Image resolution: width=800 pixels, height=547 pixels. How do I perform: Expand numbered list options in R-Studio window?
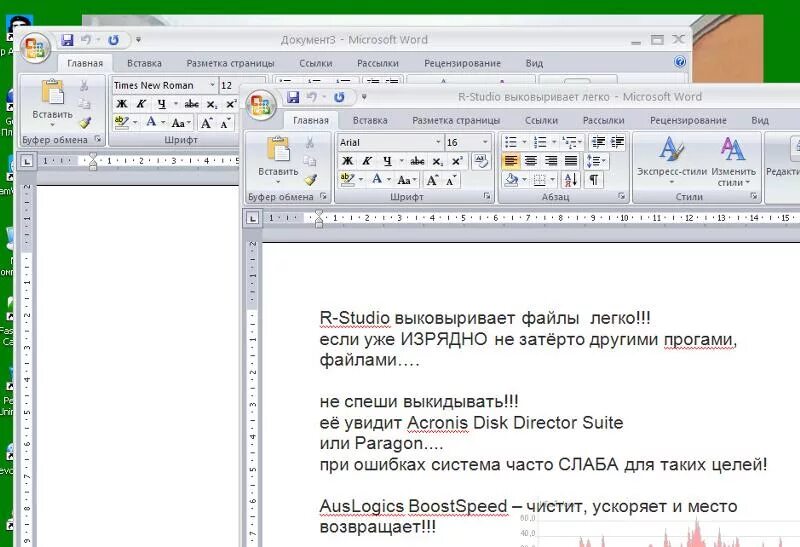point(554,142)
